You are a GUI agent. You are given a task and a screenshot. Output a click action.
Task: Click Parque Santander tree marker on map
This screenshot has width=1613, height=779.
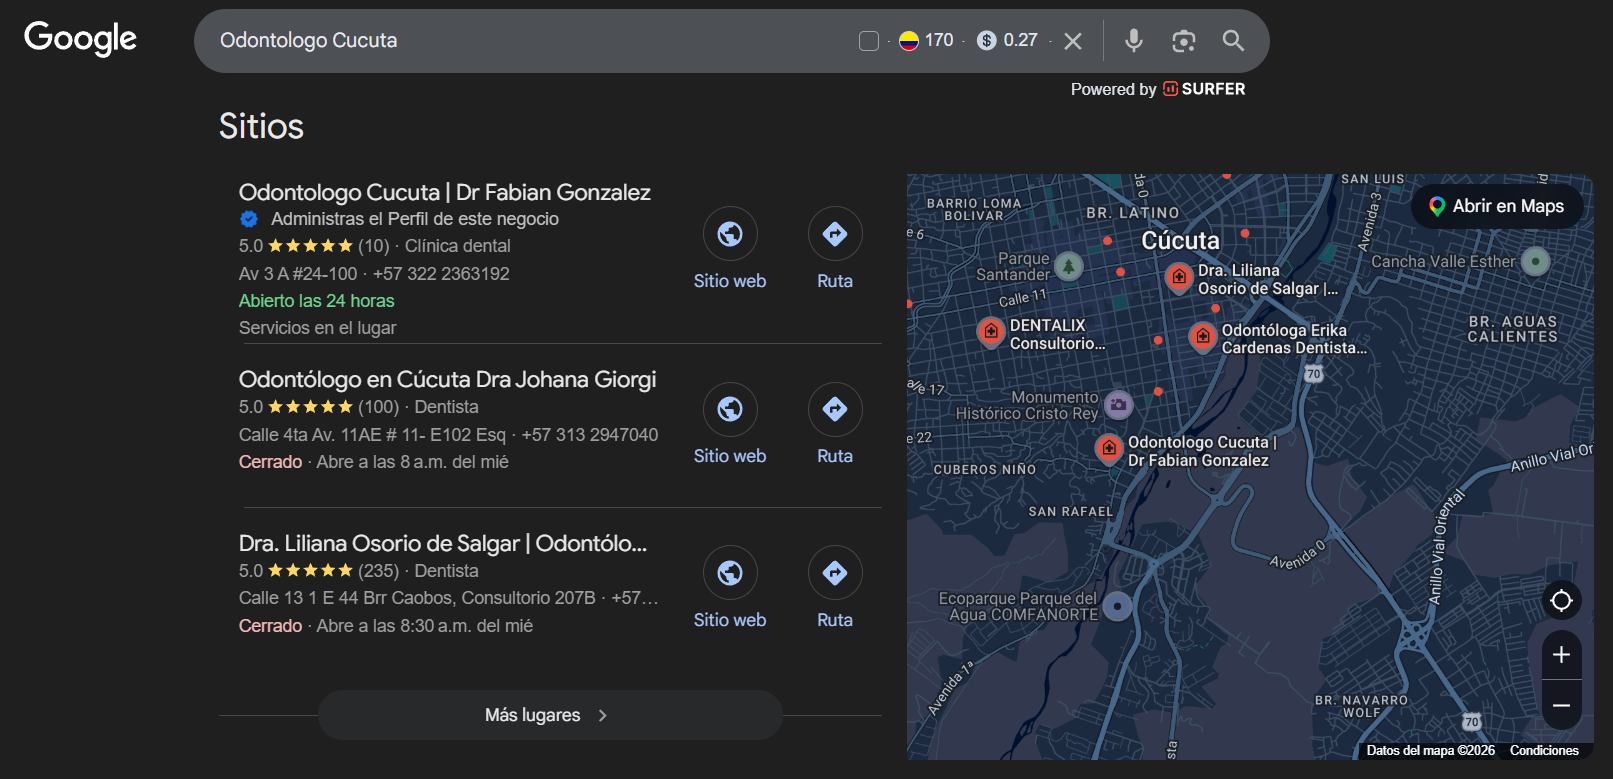coord(1069,266)
